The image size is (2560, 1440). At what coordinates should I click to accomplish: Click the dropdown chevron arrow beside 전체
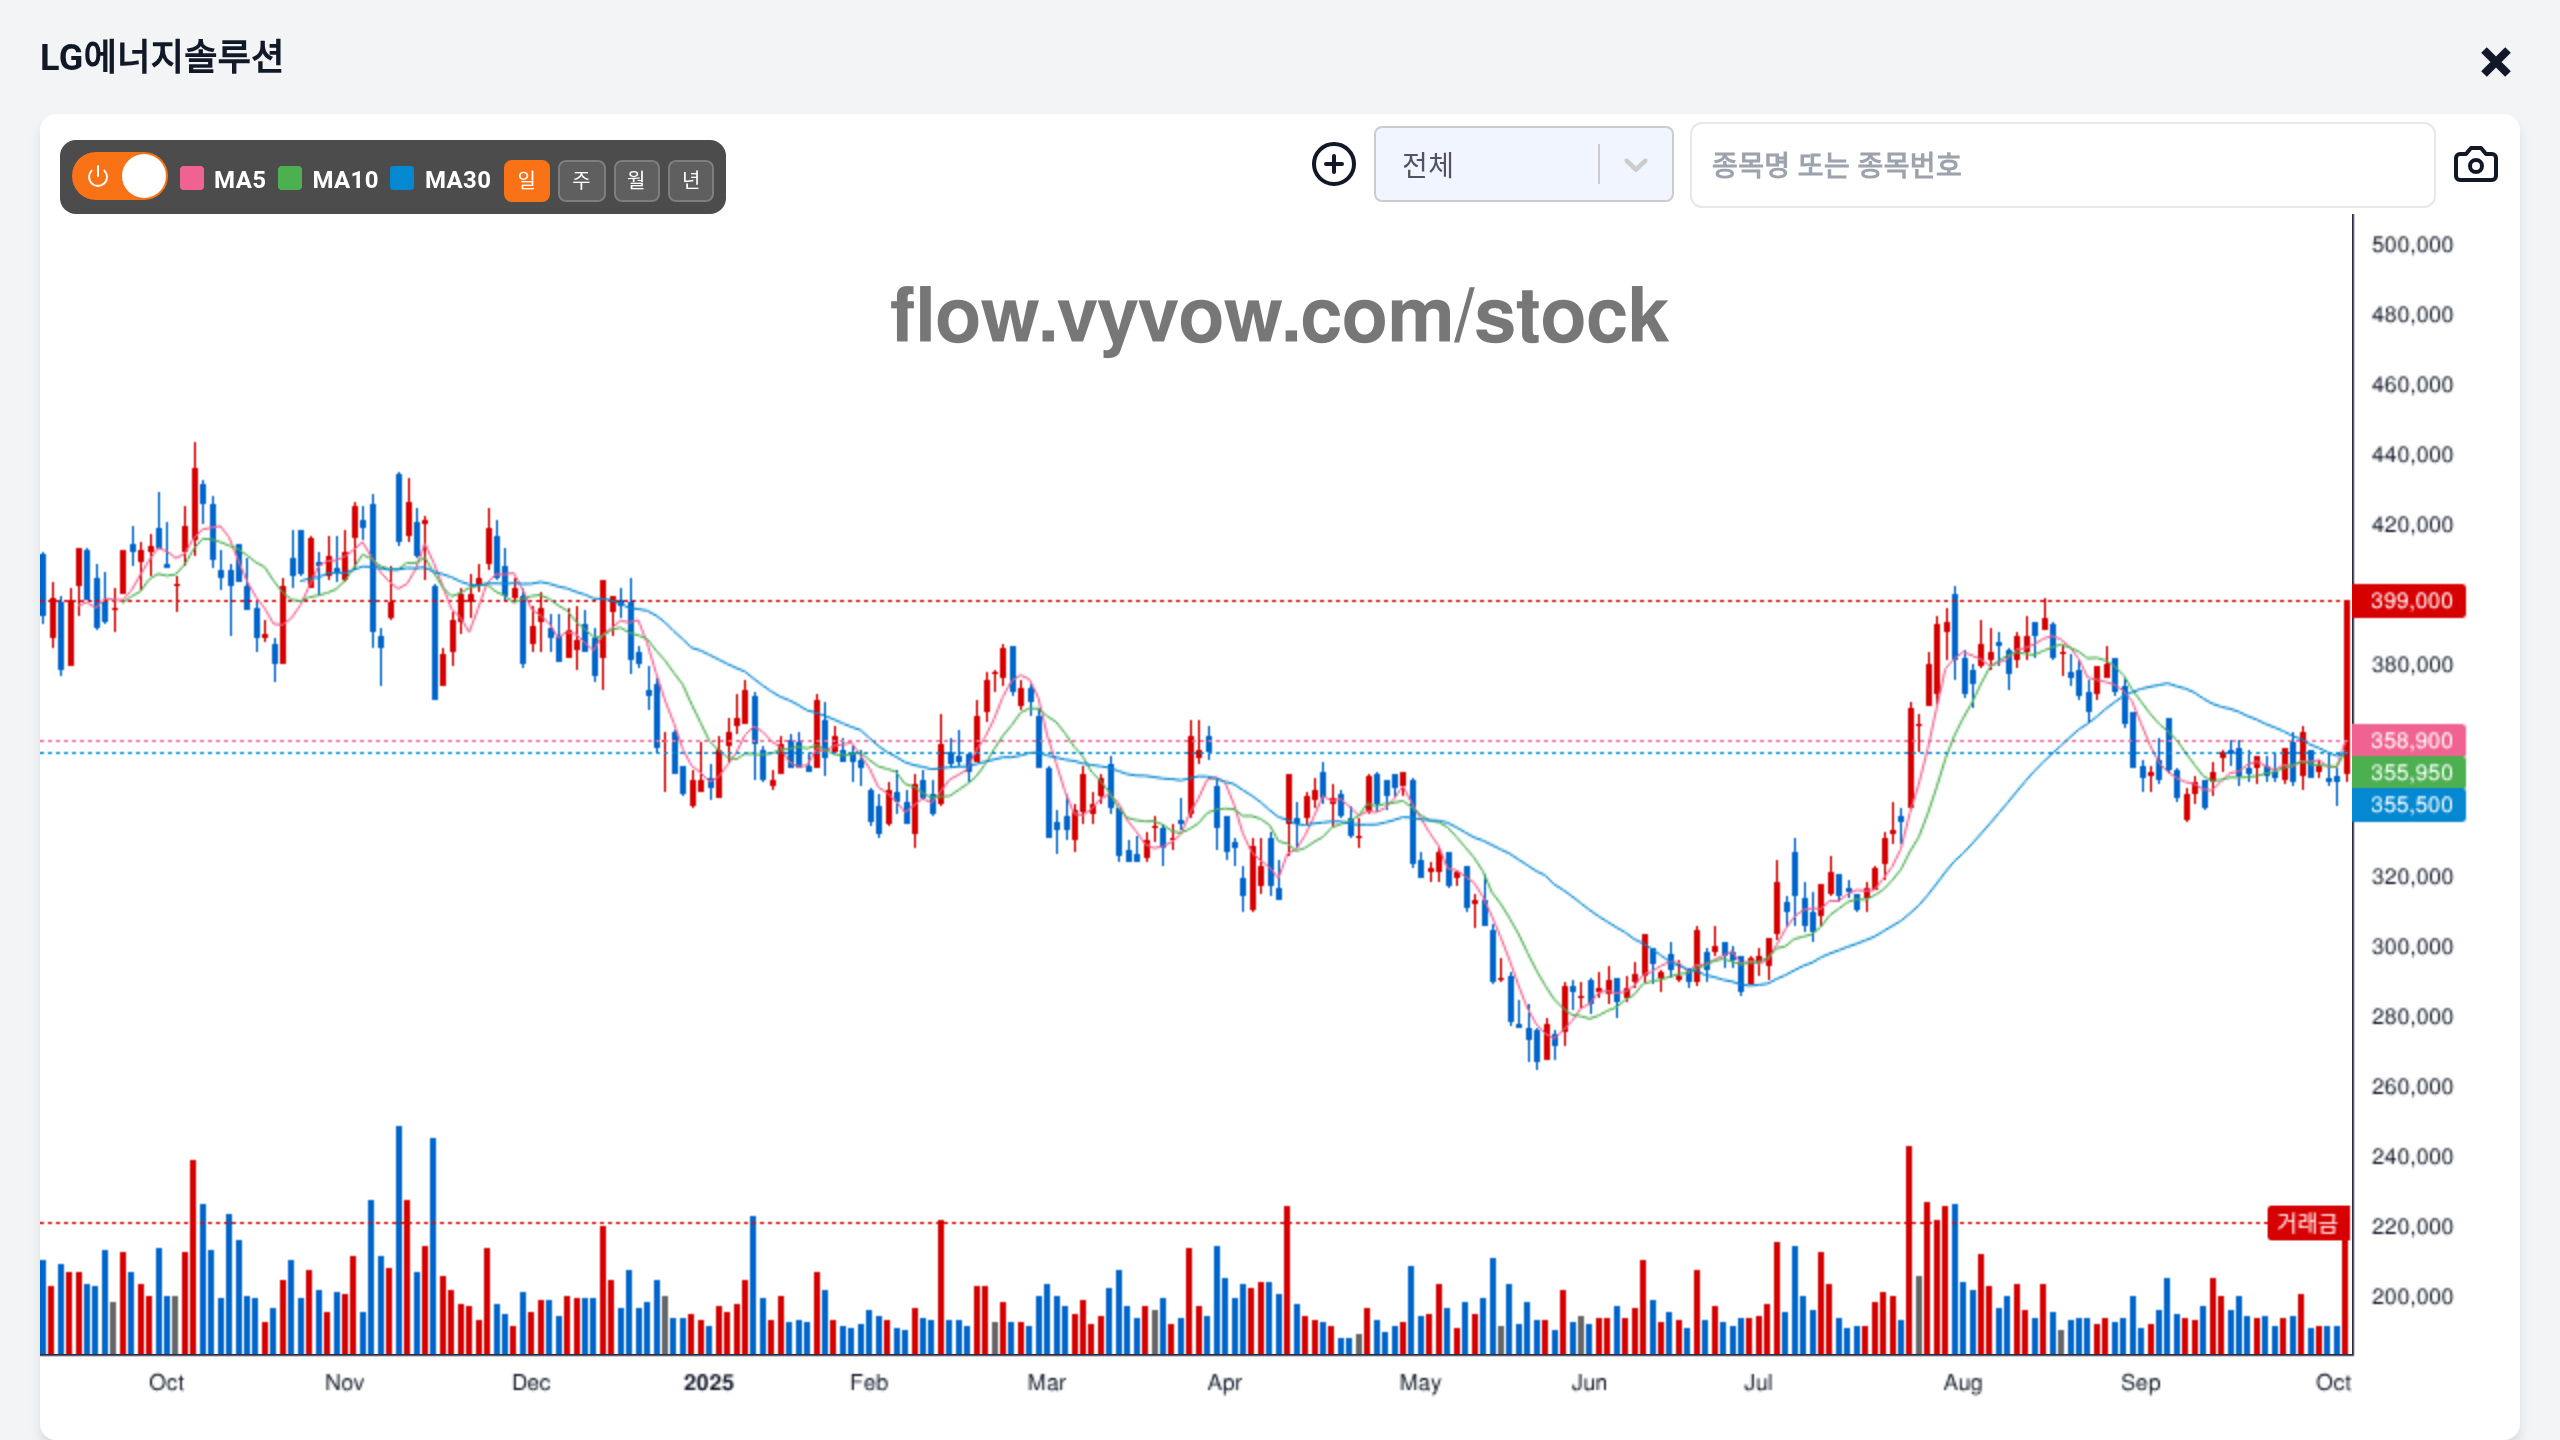(x=1635, y=165)
